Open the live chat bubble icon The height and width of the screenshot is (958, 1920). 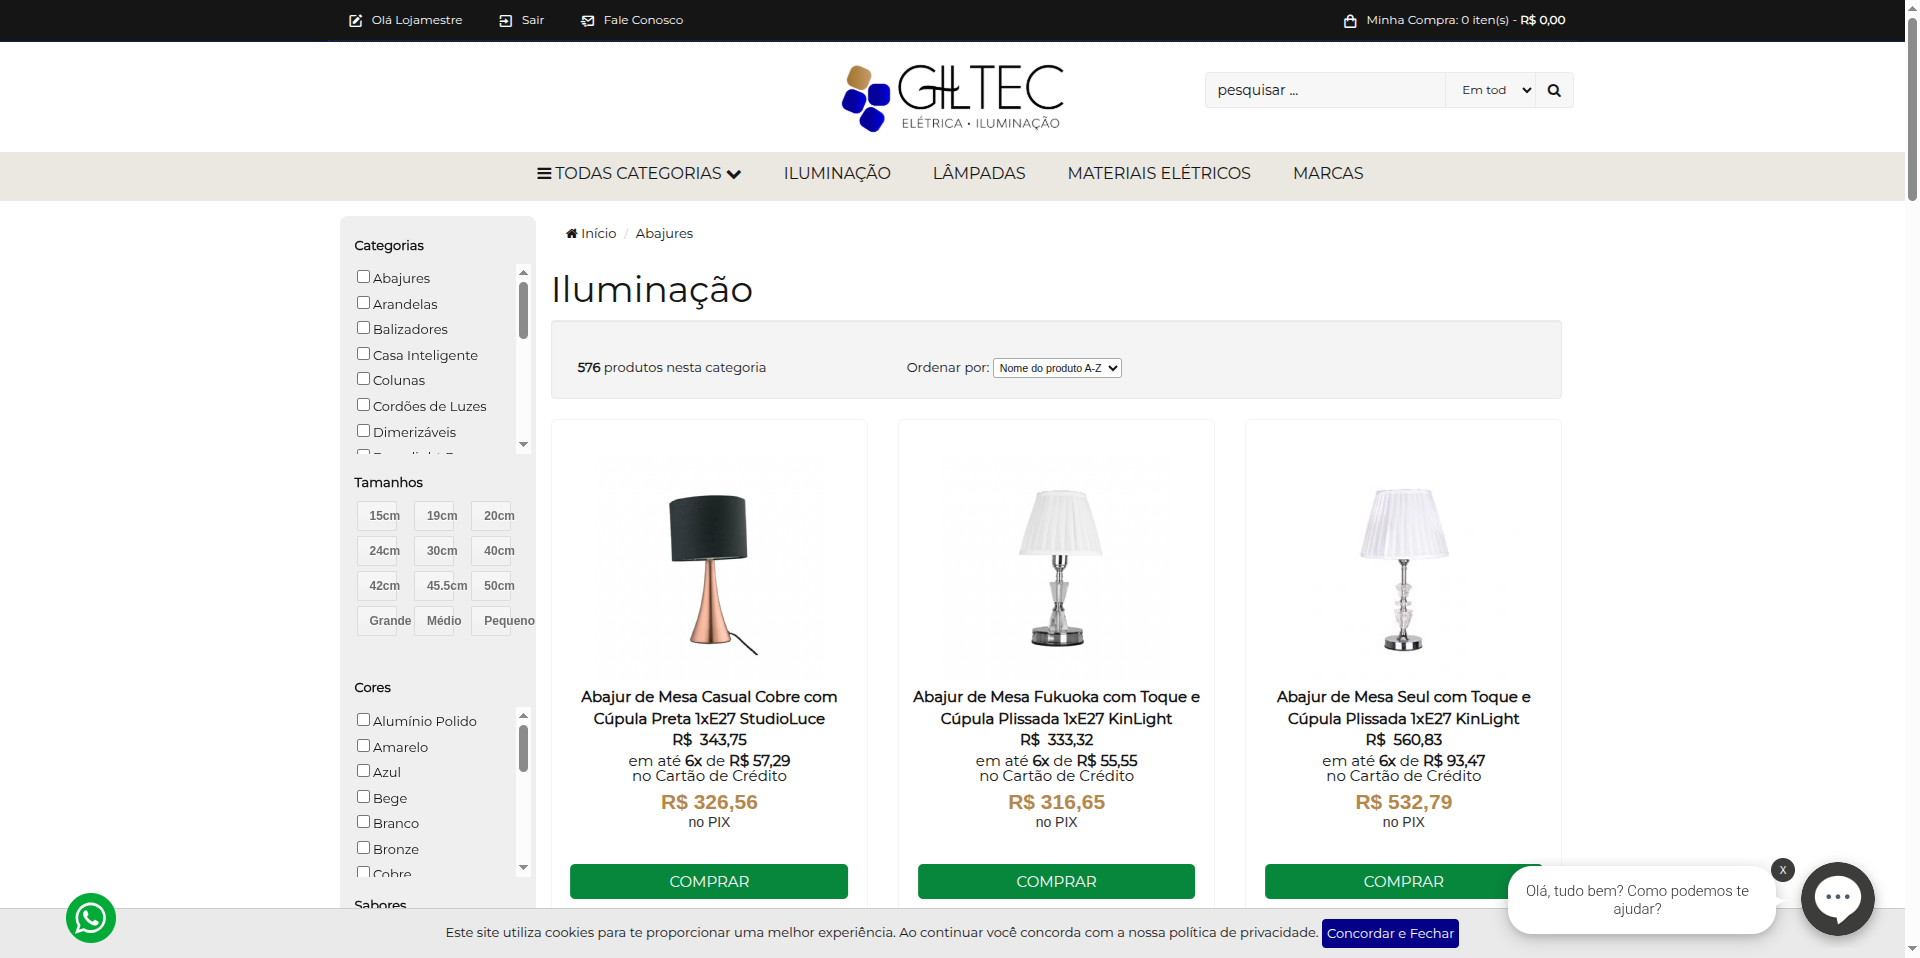tap(1838, 898)
